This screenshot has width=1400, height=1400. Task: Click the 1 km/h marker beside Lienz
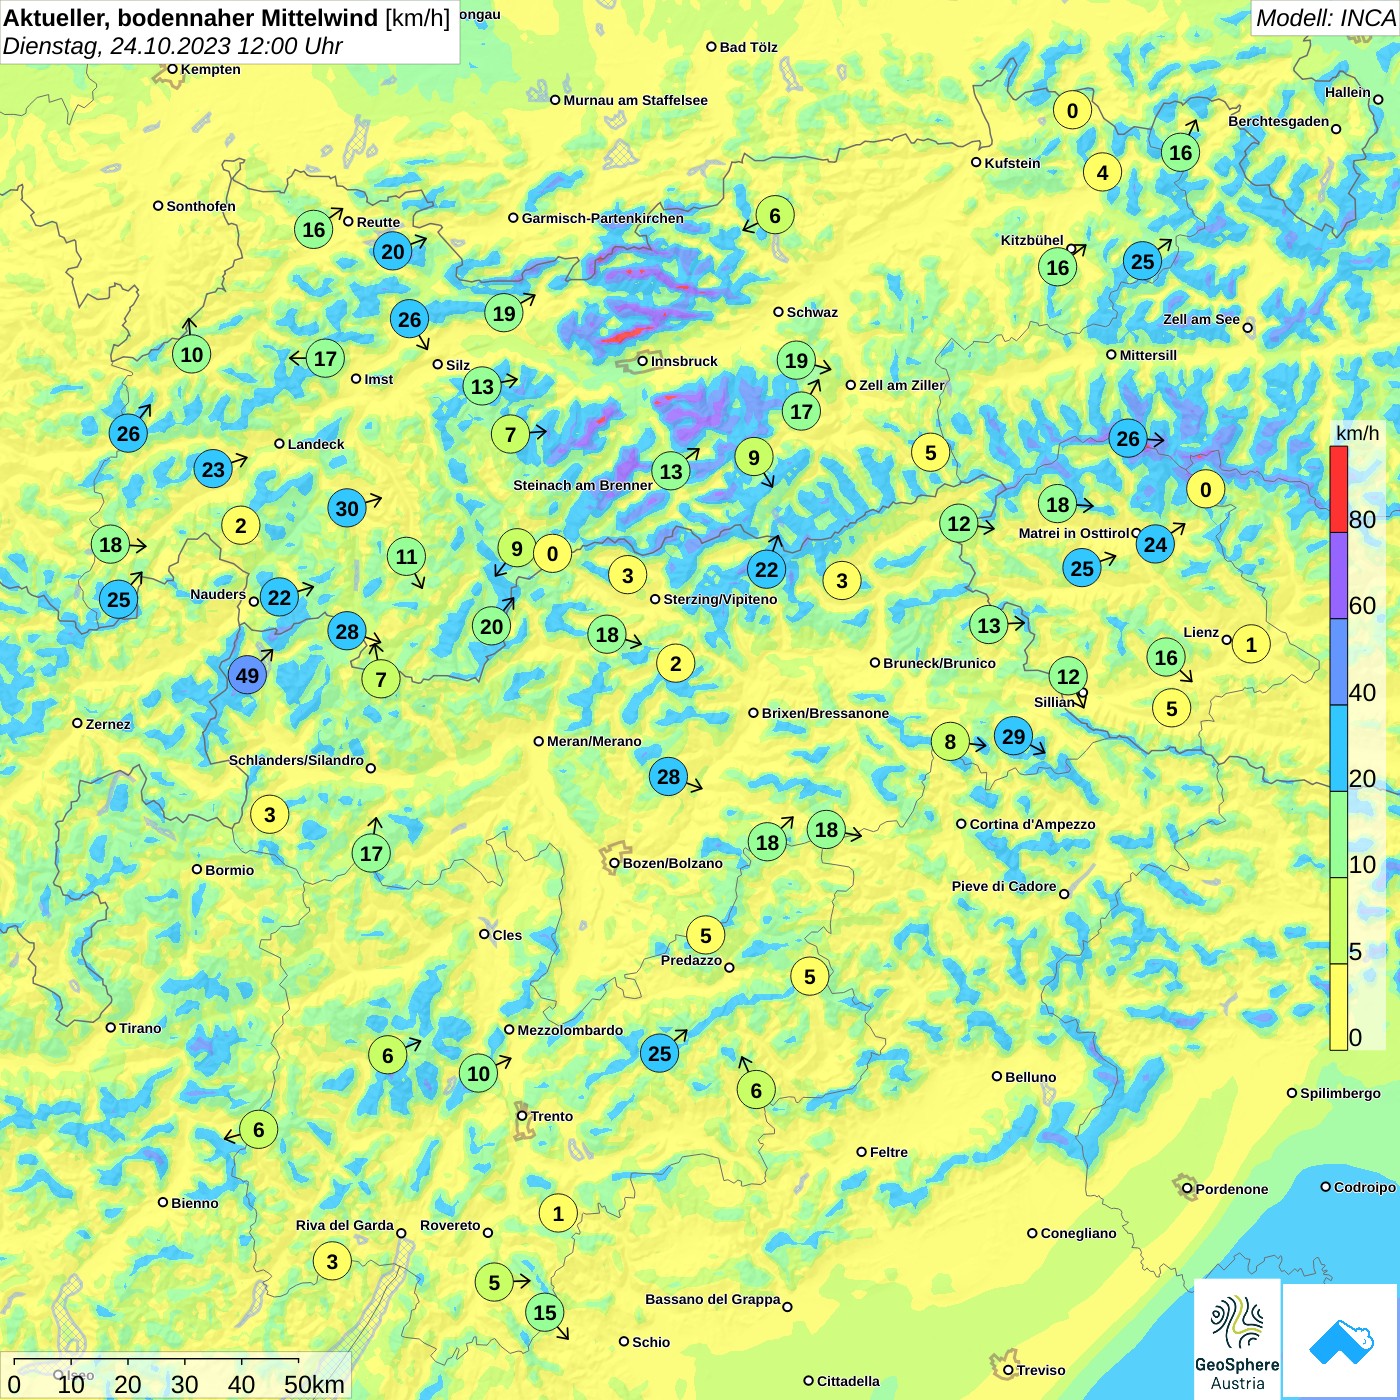tap(1251, 644)
